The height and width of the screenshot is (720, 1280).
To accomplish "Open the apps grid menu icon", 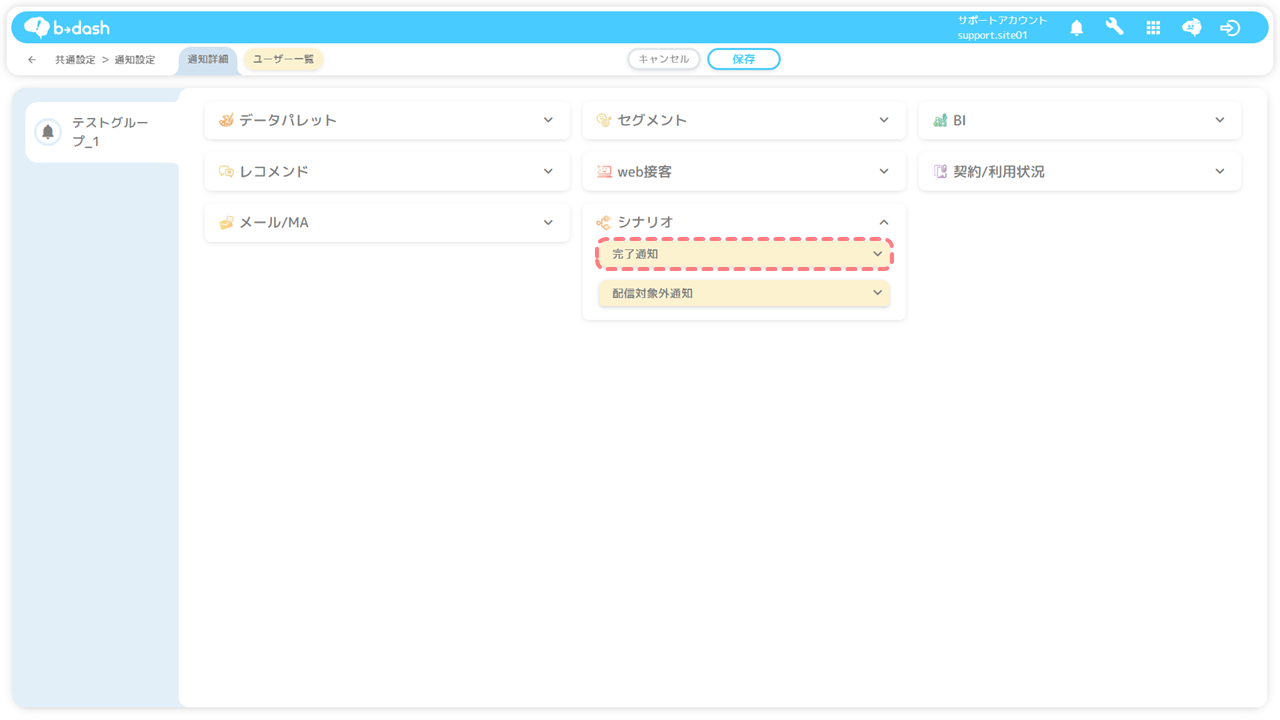I will [x=1153, y=28].
